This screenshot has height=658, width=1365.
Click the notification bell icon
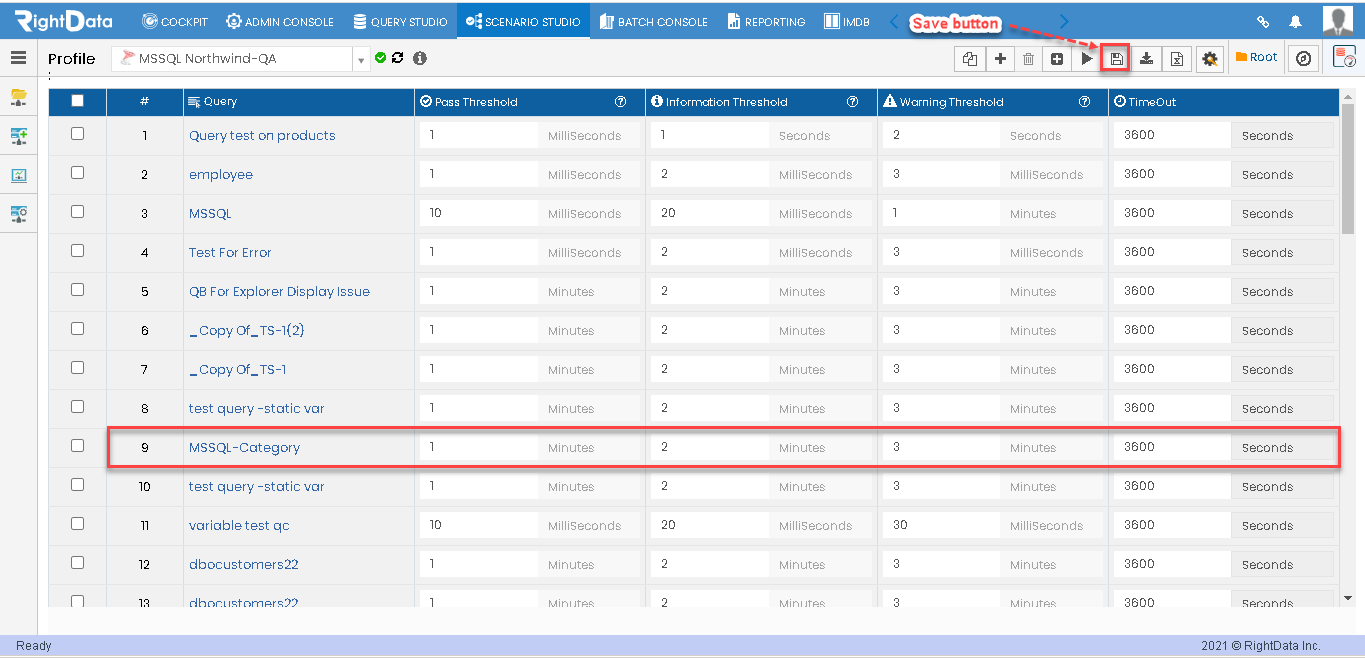click(1296, 21)
